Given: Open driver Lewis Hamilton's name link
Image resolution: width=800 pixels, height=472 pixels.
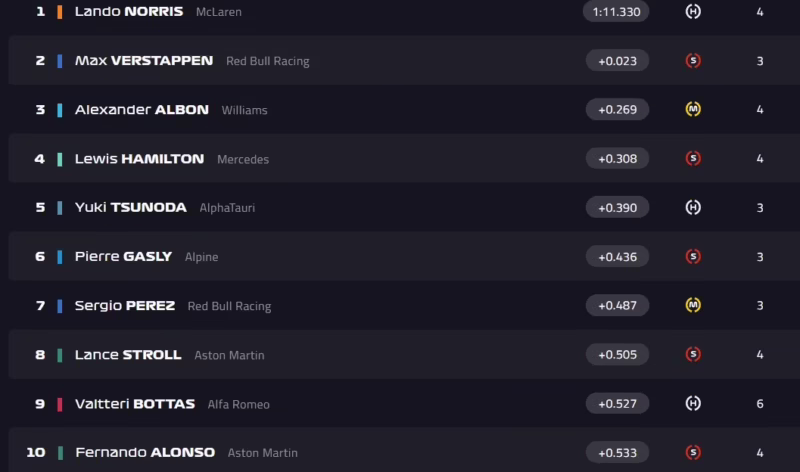Looking at the screenshot, I should coord(139,159).
